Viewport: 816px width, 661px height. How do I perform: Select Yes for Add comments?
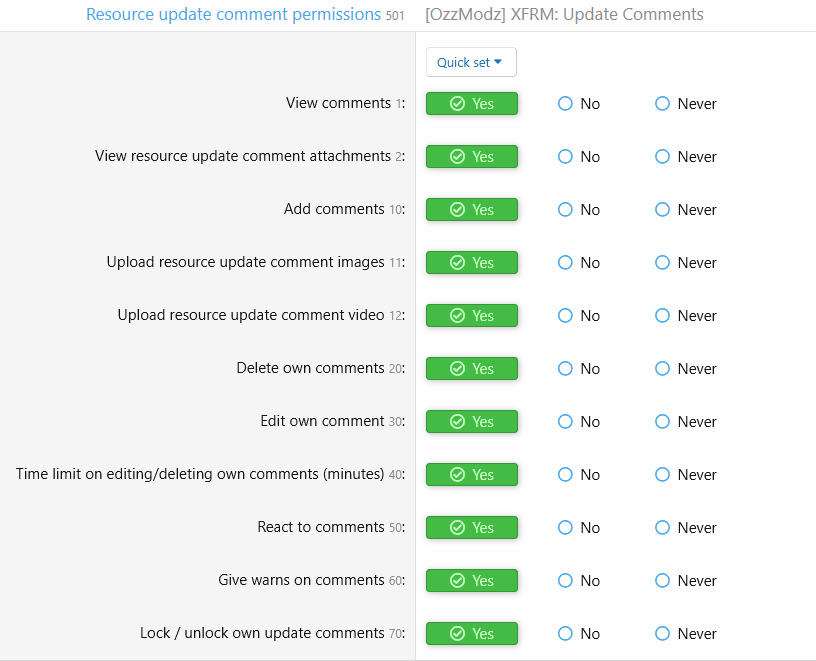tap(471, 210)
